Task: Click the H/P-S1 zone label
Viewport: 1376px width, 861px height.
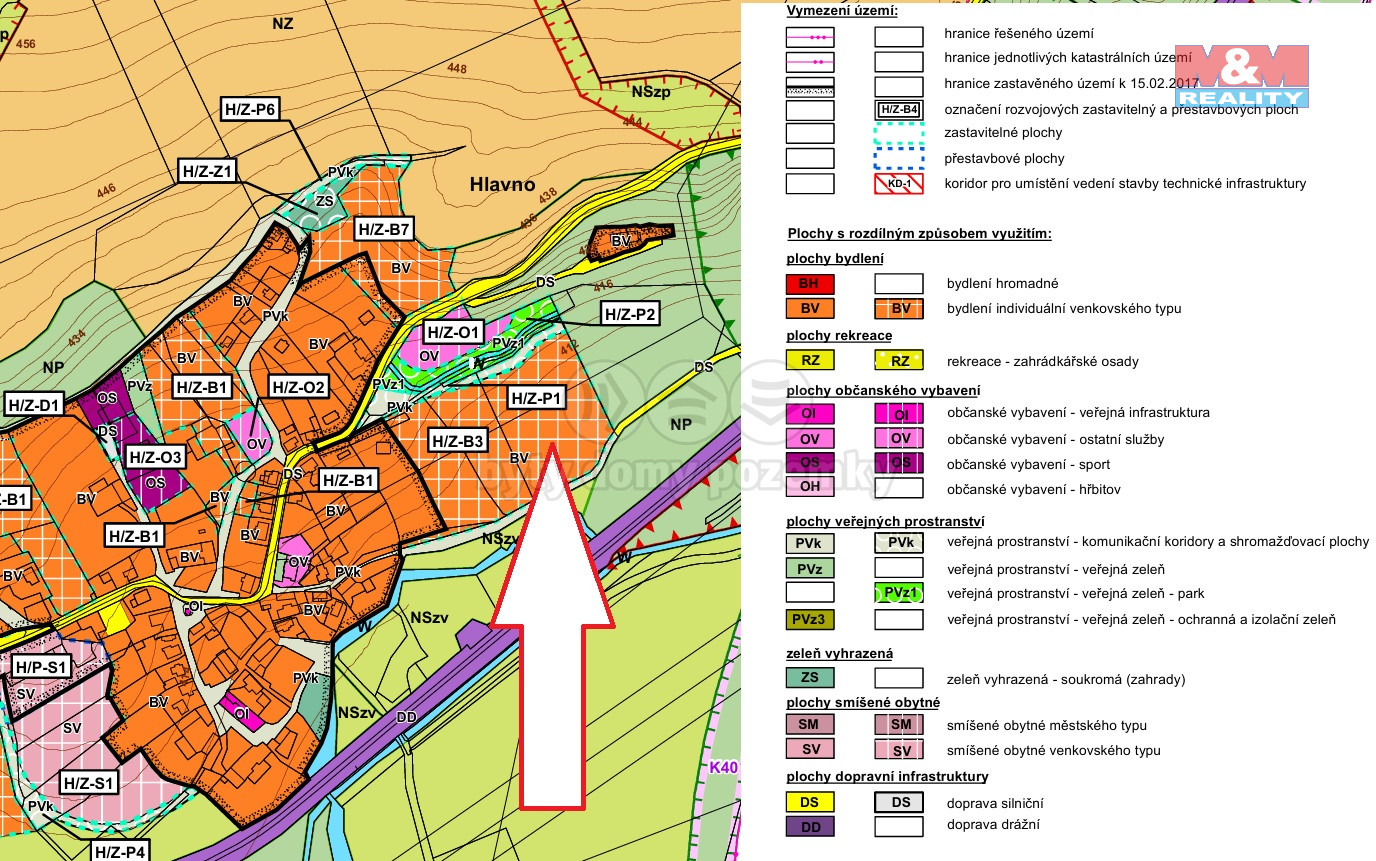Action: (x=41, y=665)
